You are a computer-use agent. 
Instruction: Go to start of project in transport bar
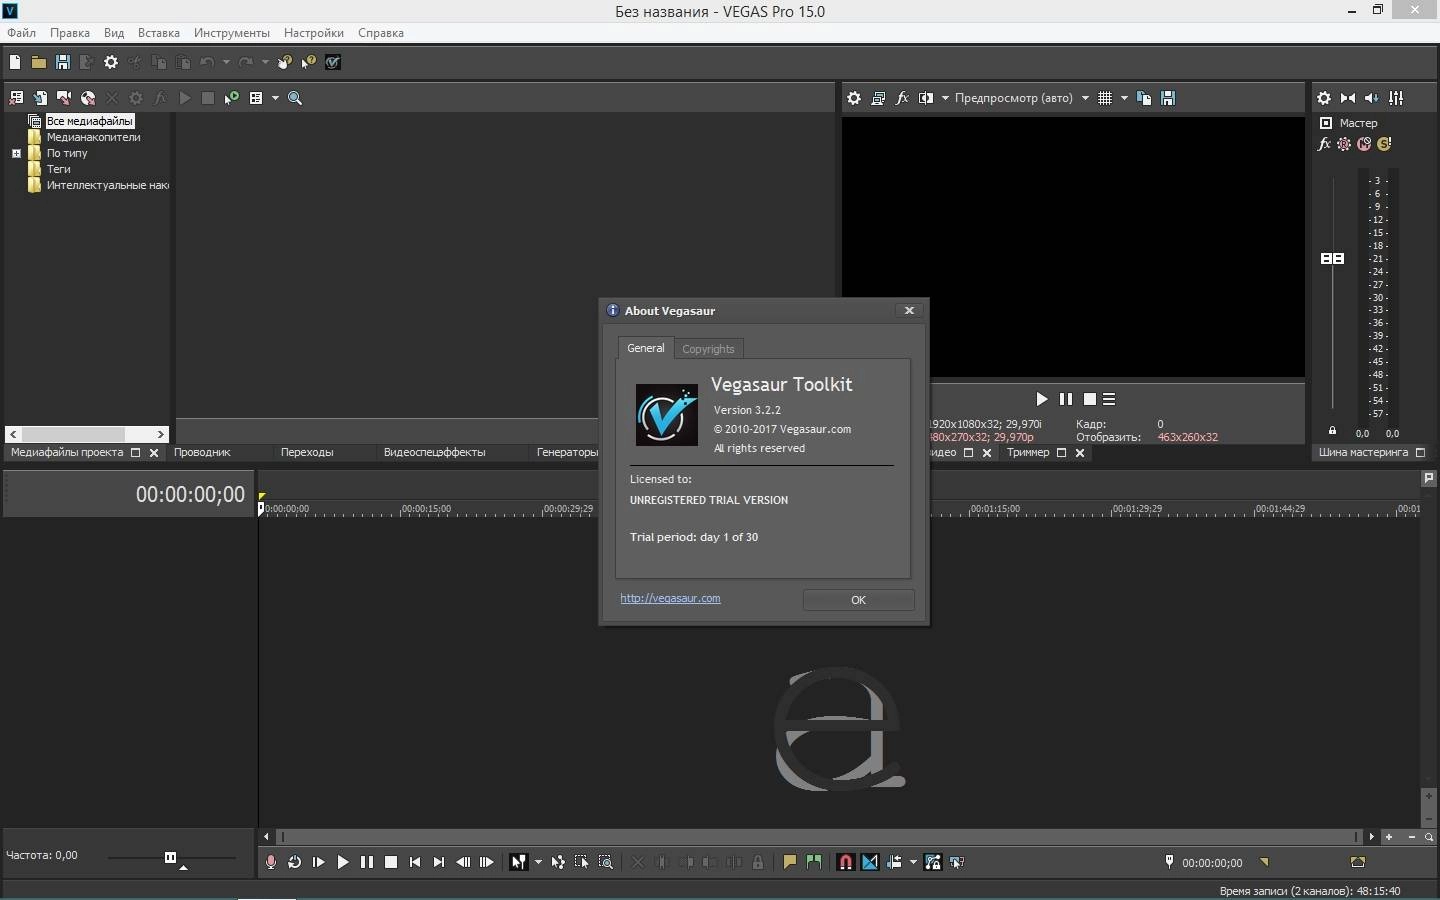click(415, 862)
